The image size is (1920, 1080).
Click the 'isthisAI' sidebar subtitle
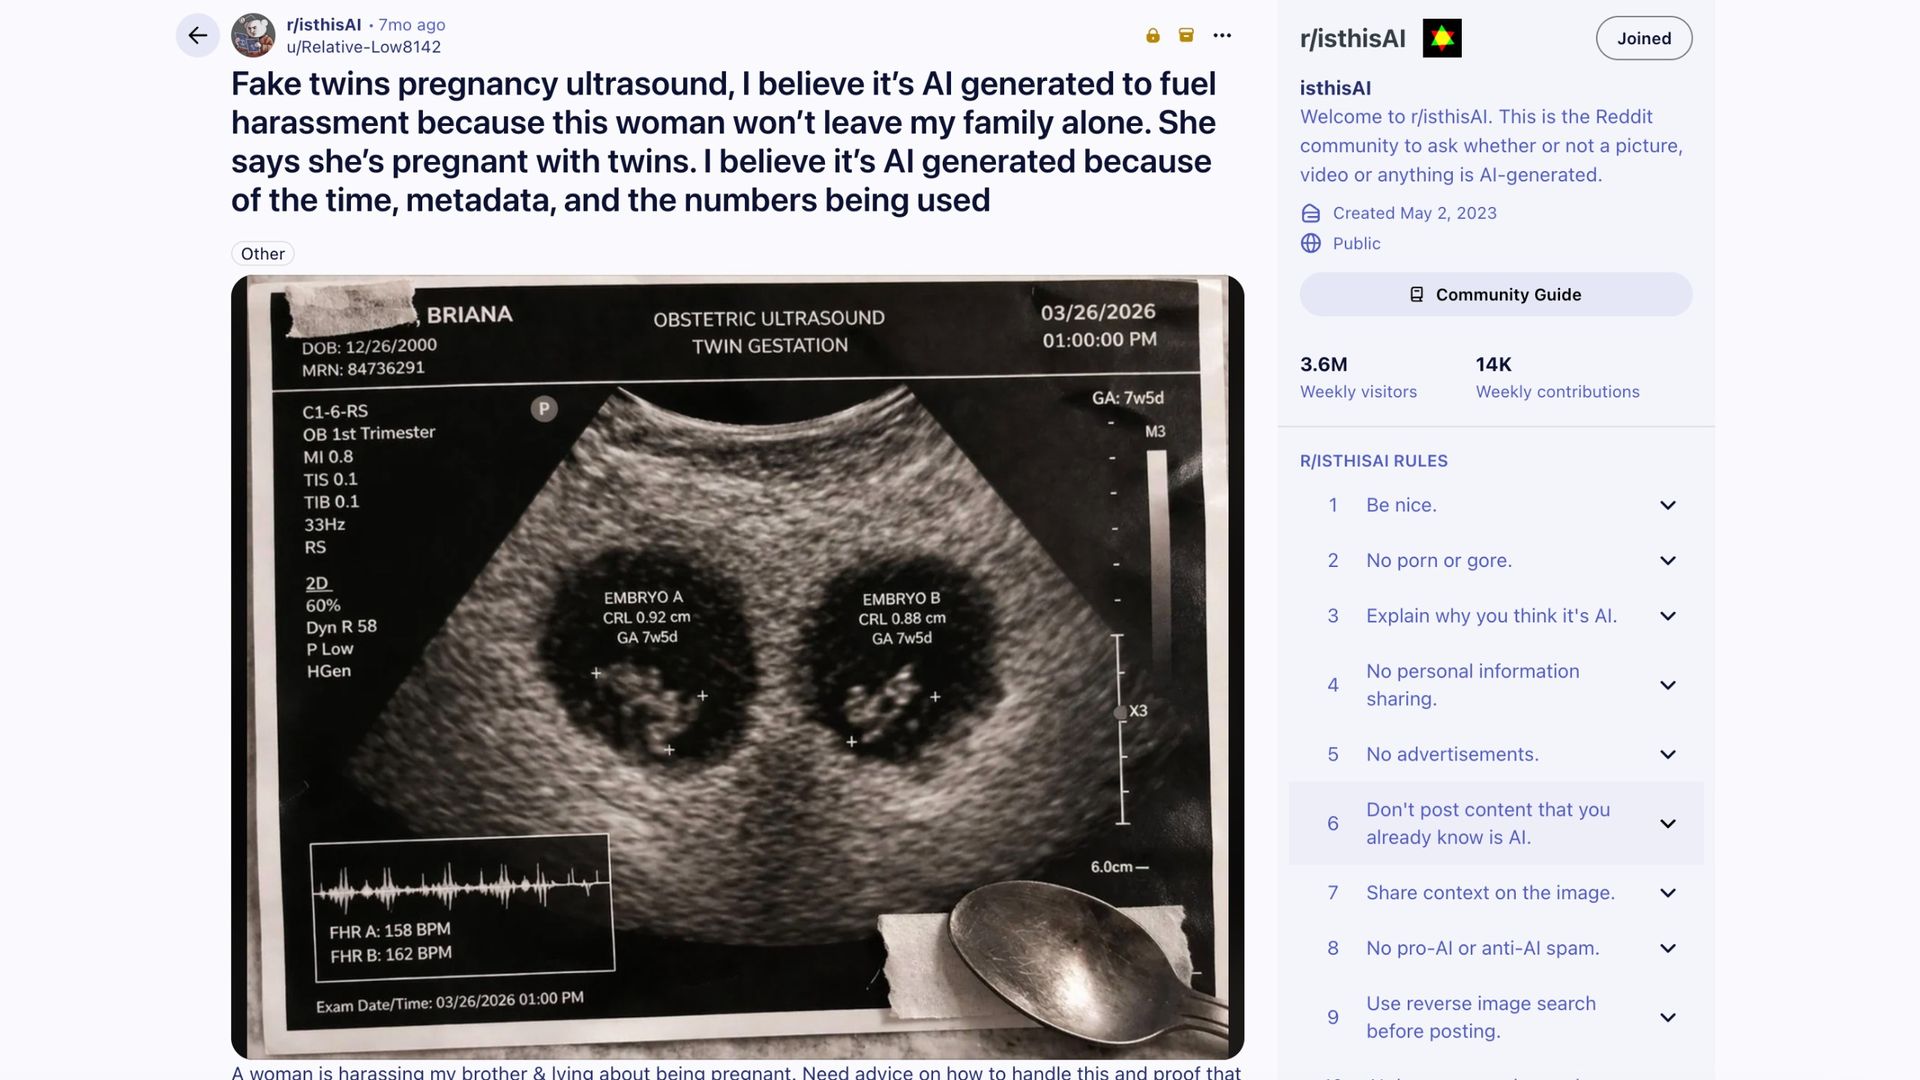pyautogui.click(x=1335, y=88)
